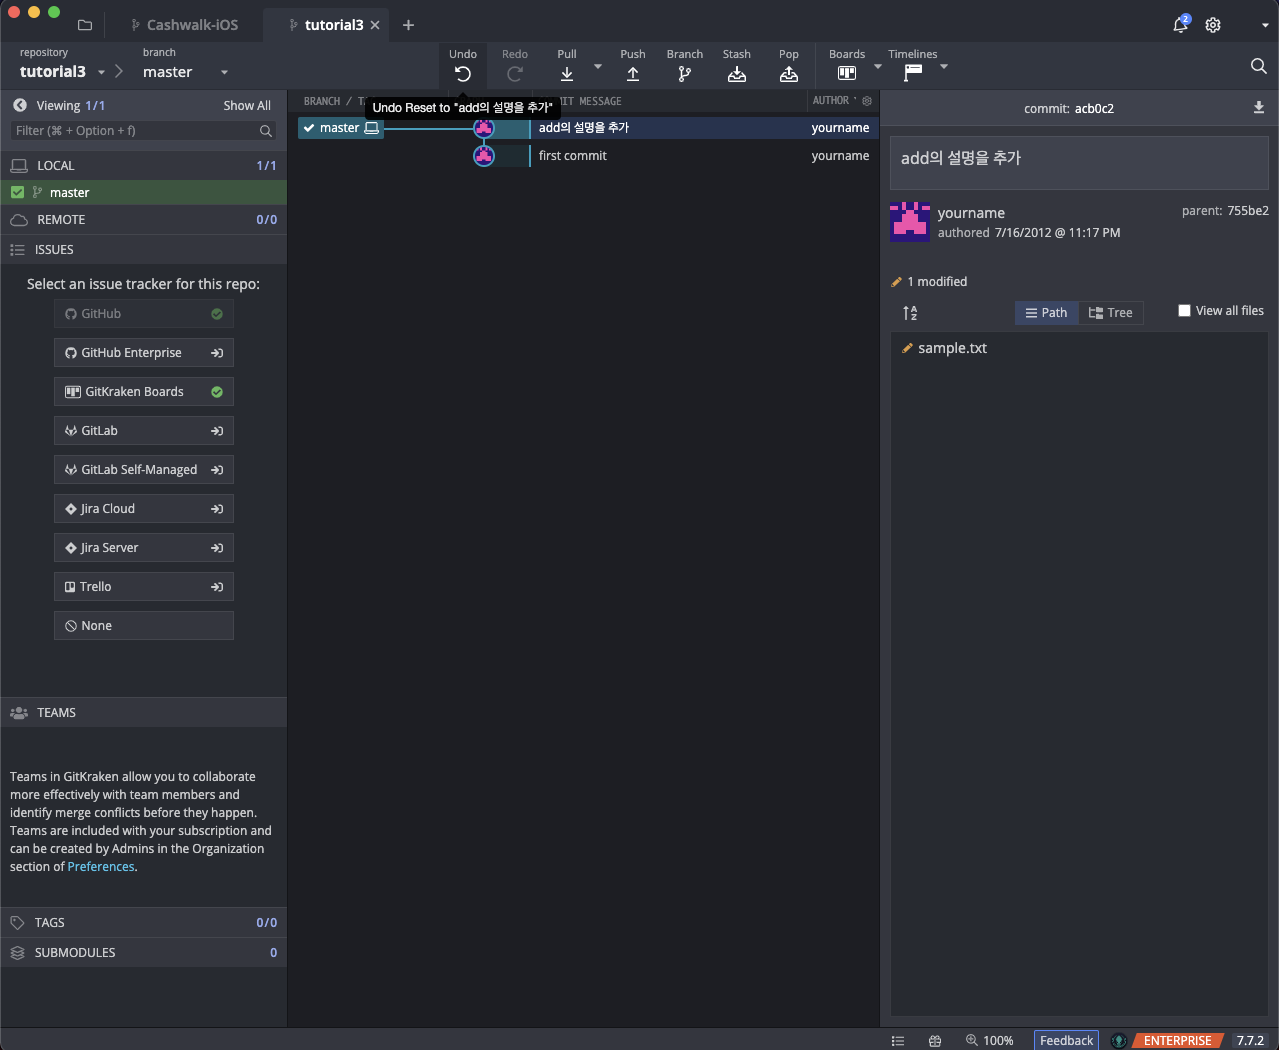This screenshot has height=1050, width=1279.
Task: Switch file view to Tree
Action: click(1111, 313)
